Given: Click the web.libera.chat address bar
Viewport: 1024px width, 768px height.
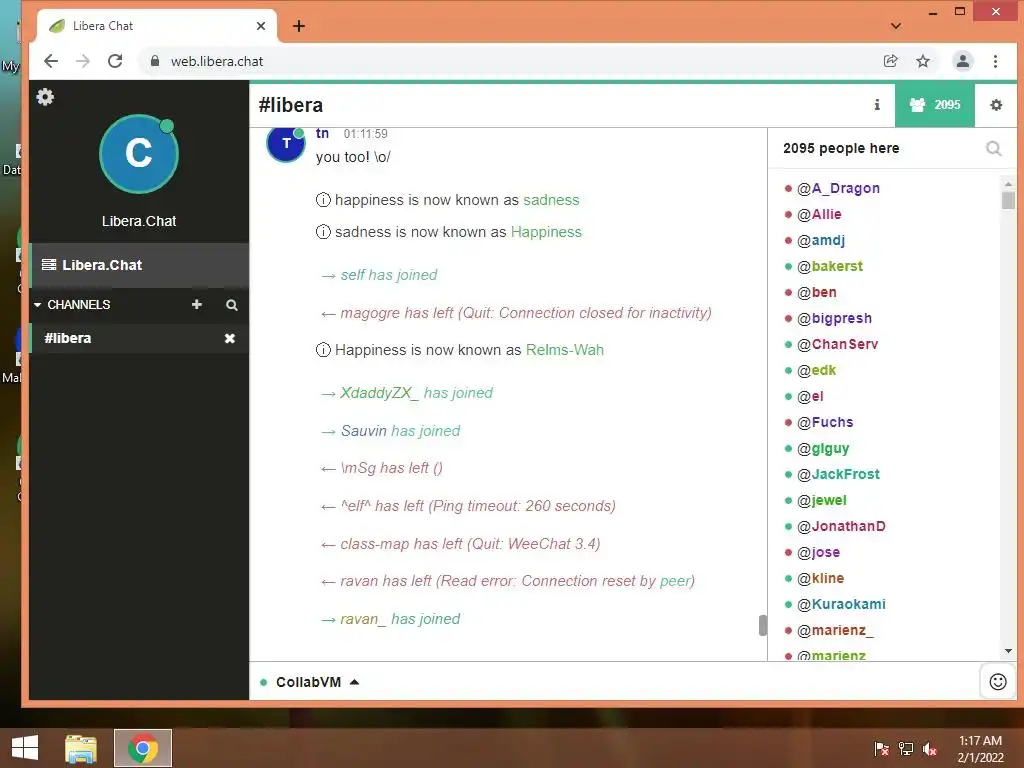Looking at the screenshot, I should [509, 61].
